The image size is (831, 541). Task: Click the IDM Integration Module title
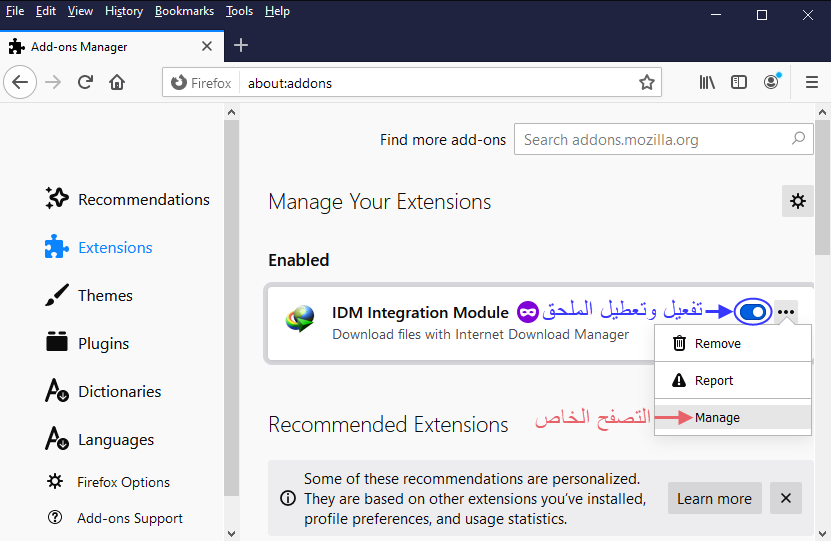tap(420, 312)
